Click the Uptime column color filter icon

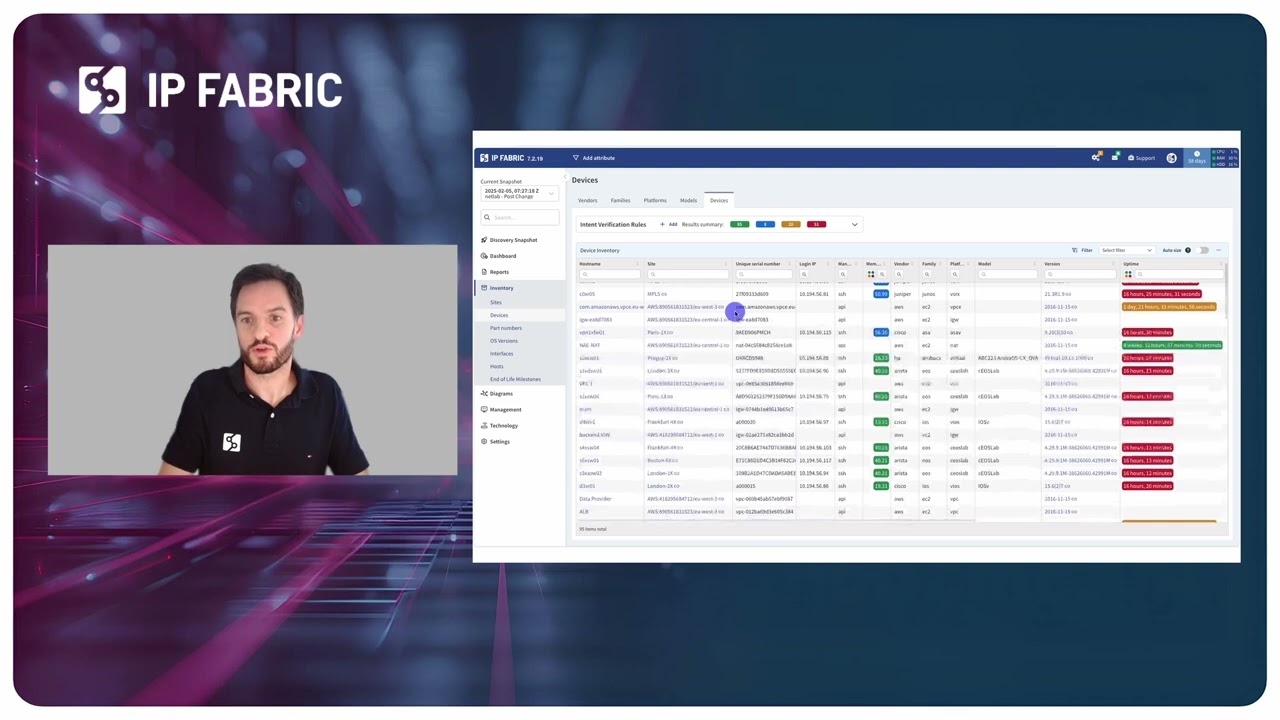[x=1128, y=274]
